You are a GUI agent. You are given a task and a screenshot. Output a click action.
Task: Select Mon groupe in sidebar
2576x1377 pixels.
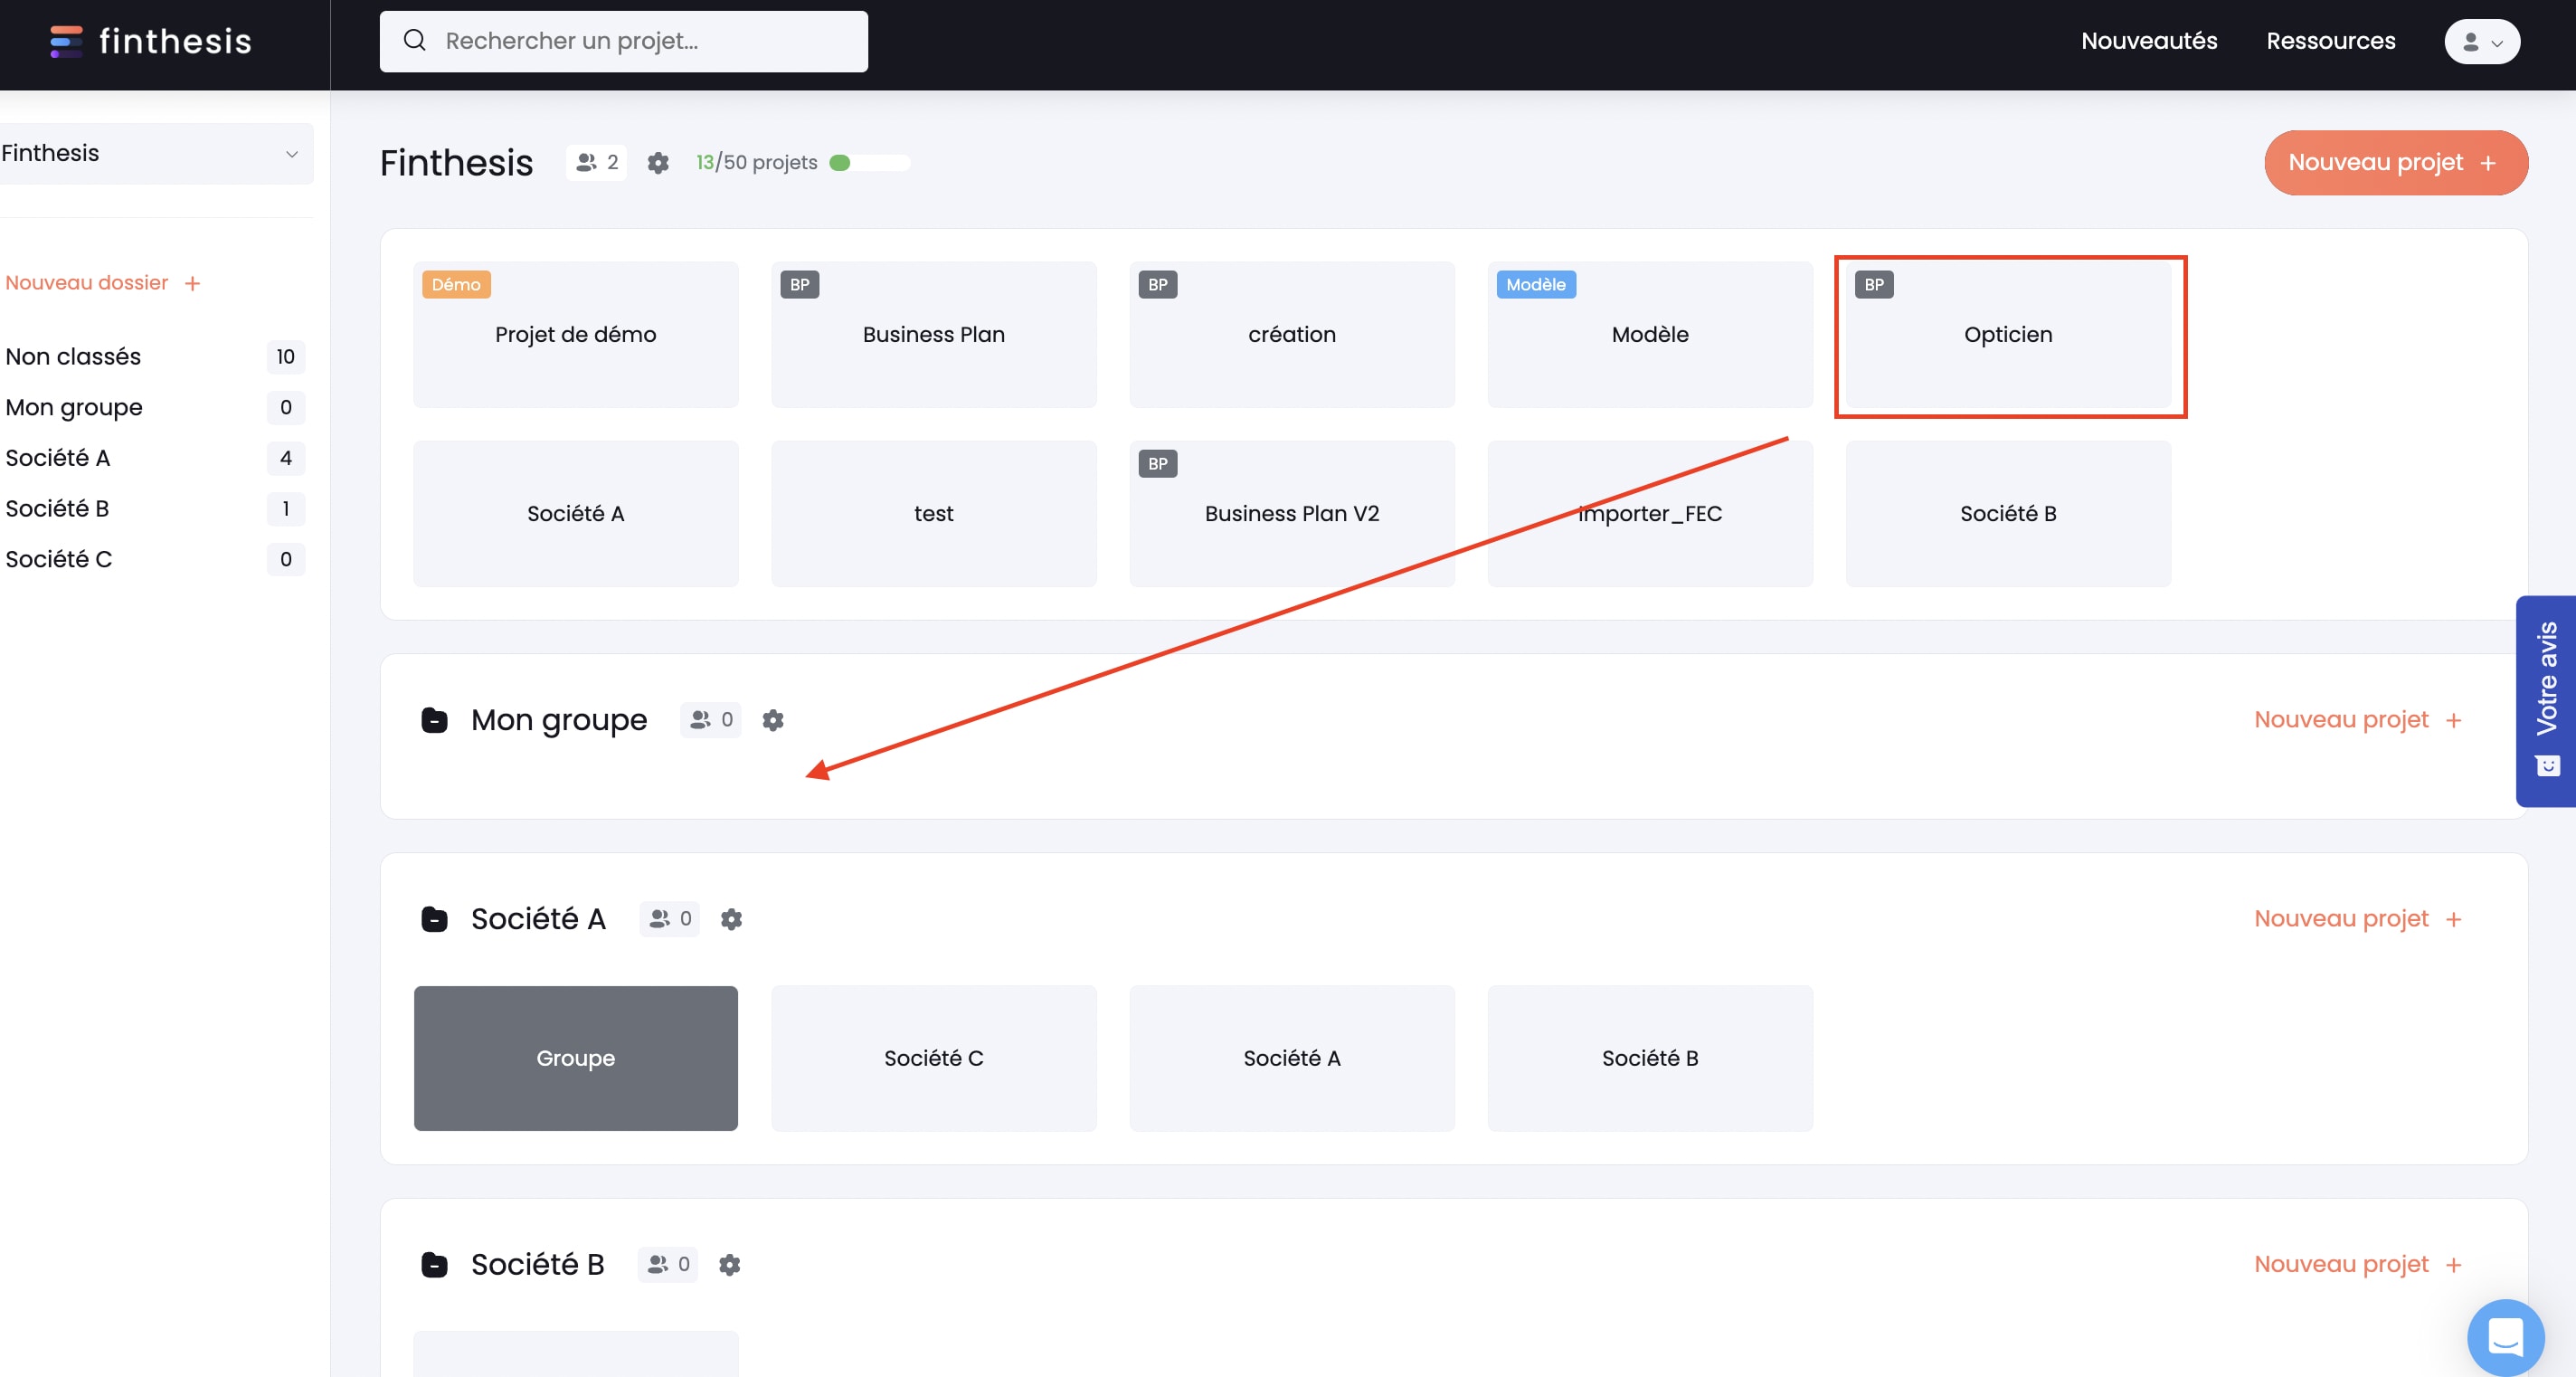[155, 407]
